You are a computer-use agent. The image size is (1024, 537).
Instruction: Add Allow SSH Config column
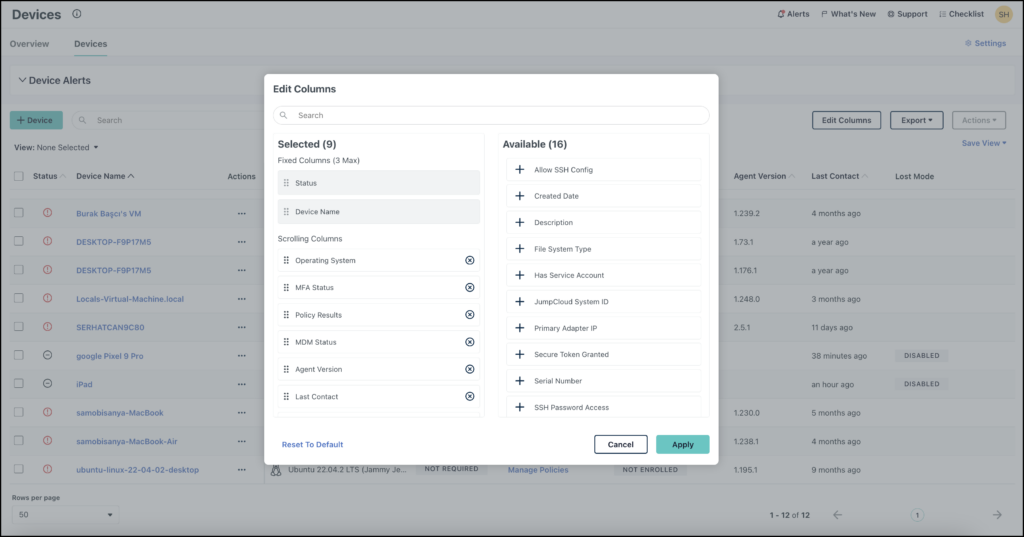point(520,170)
